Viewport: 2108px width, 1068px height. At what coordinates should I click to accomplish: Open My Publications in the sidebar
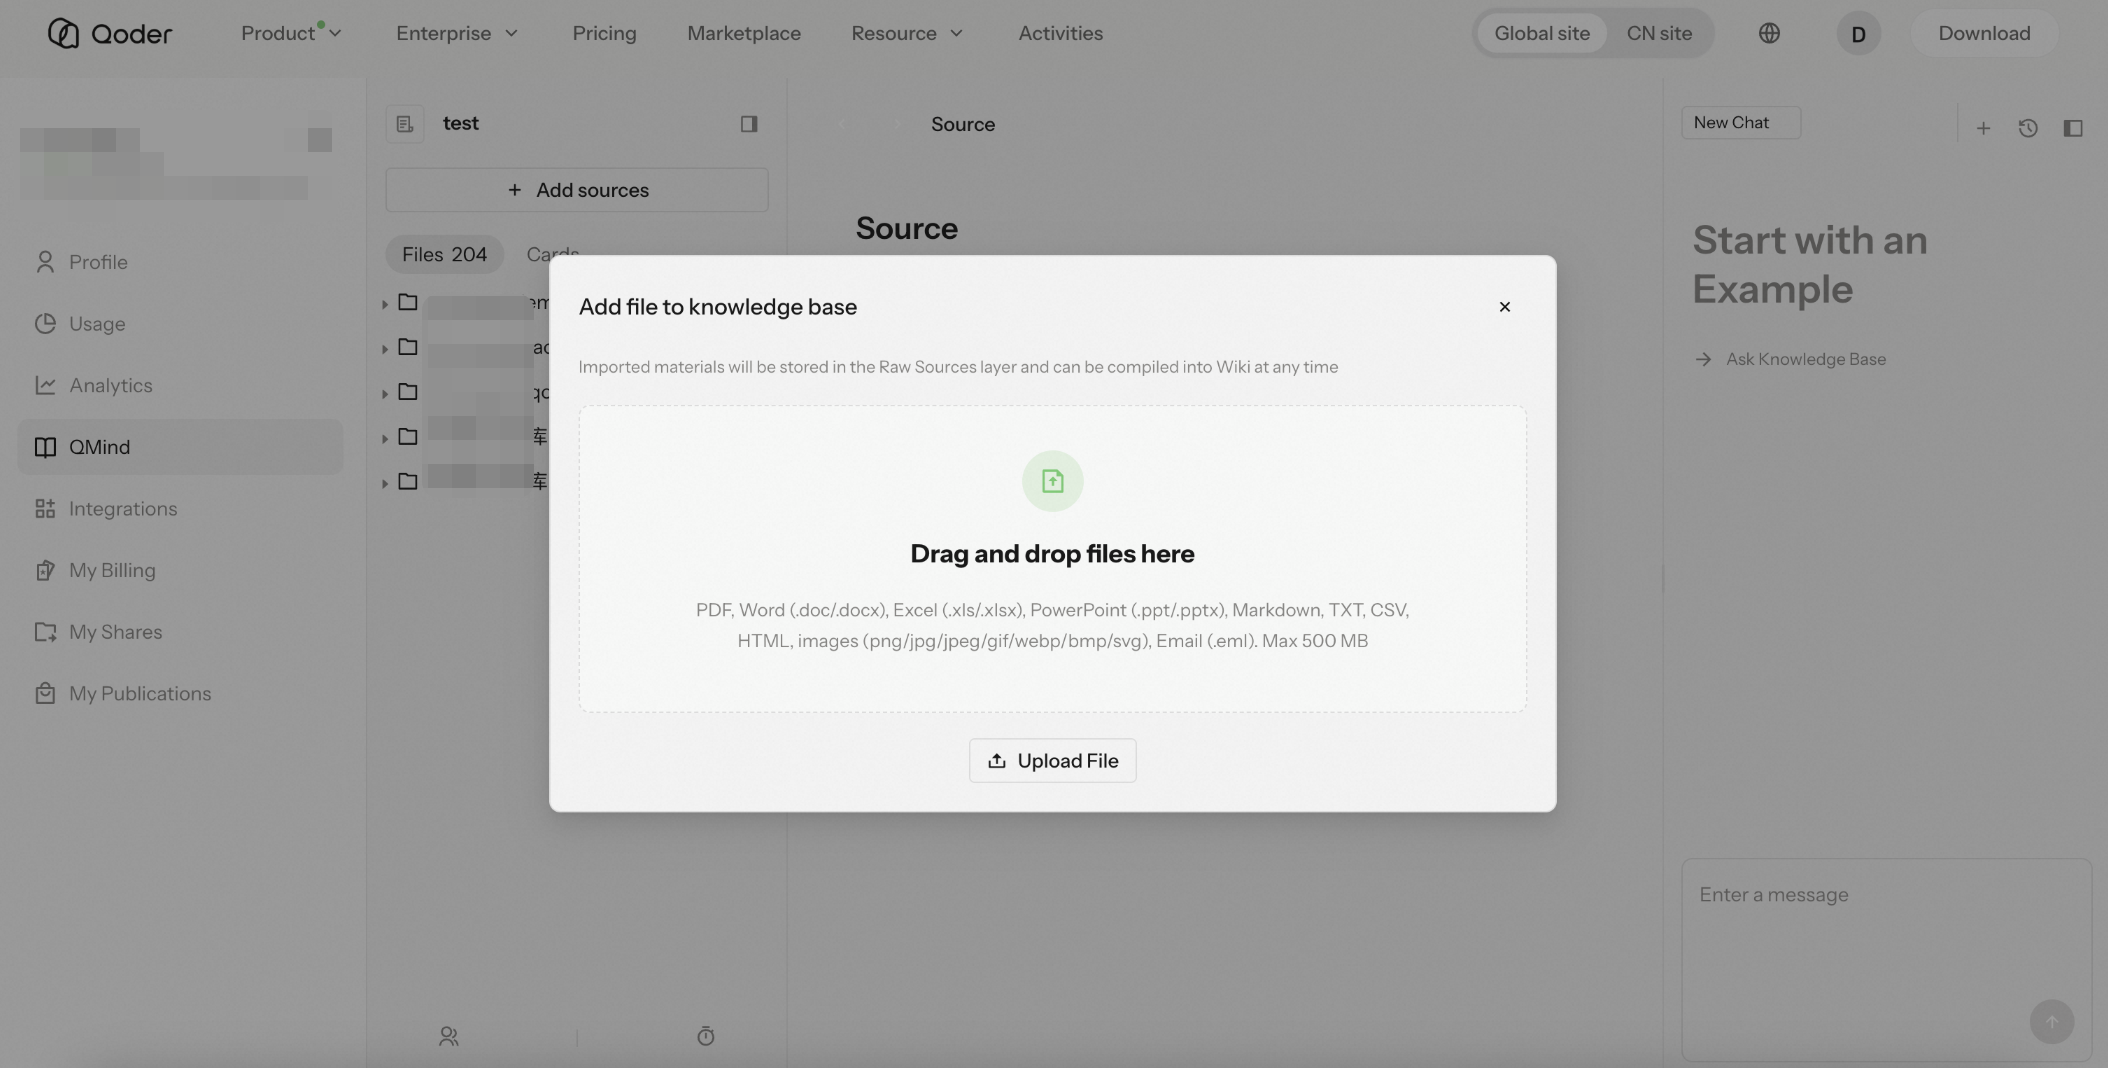180,694
